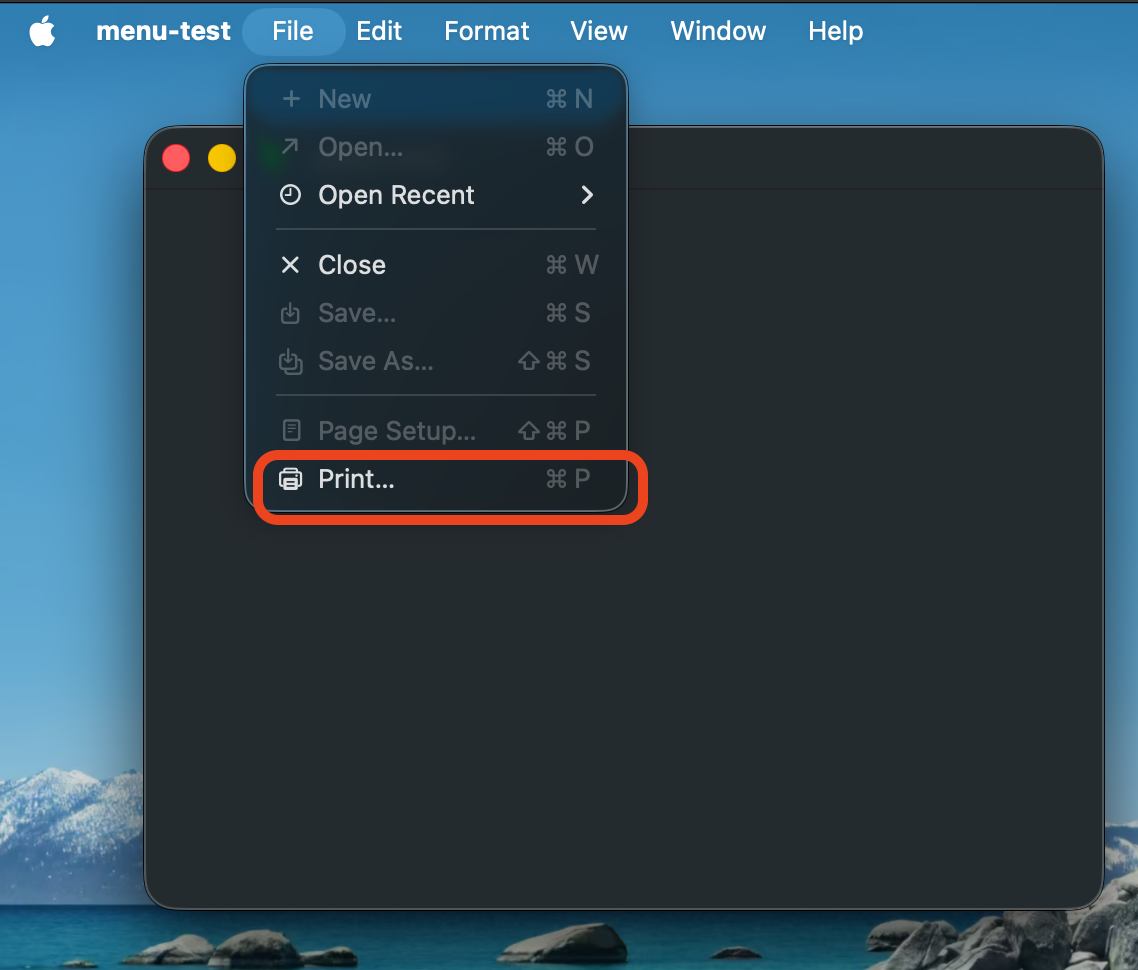The width and height of the screenshot is (1138, 970).
Task: Open the Format menu
Action: 486,31
